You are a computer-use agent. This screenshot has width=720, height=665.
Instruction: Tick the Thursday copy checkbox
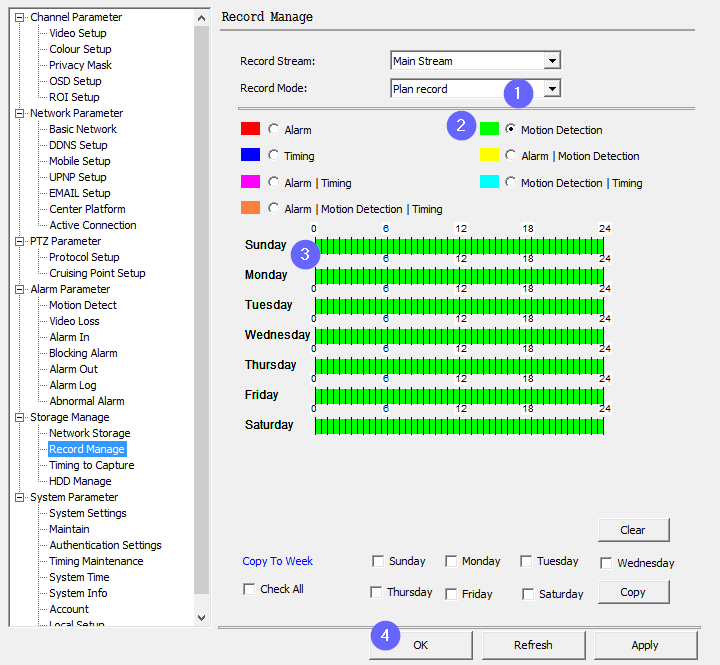coord(376,592)
